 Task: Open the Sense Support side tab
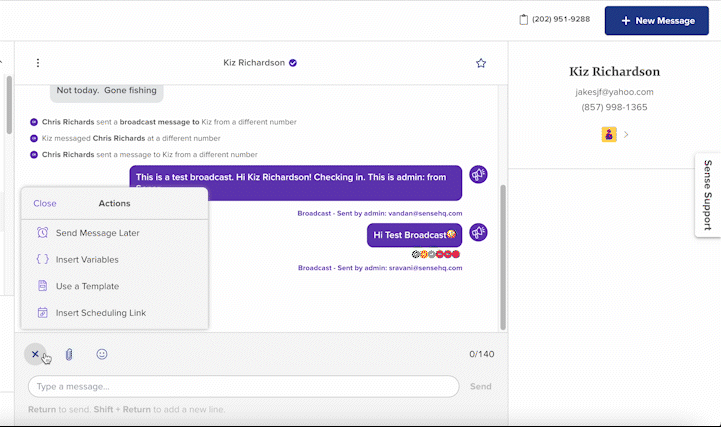[x=708, y=195]
